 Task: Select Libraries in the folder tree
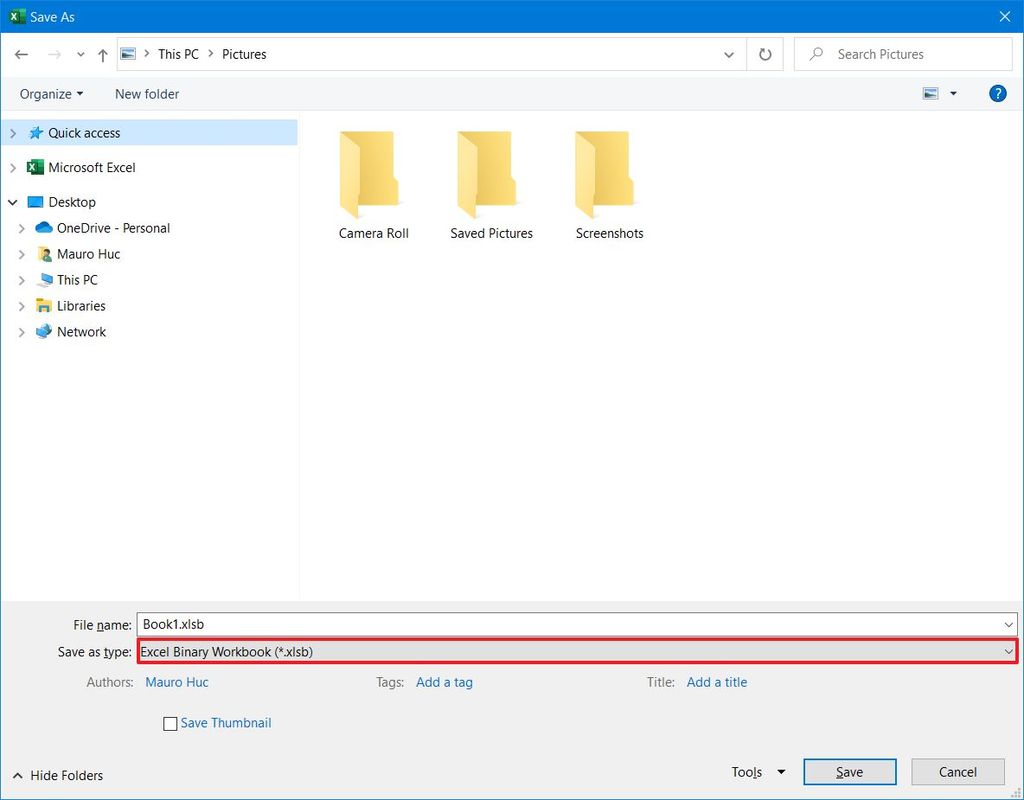81,305
